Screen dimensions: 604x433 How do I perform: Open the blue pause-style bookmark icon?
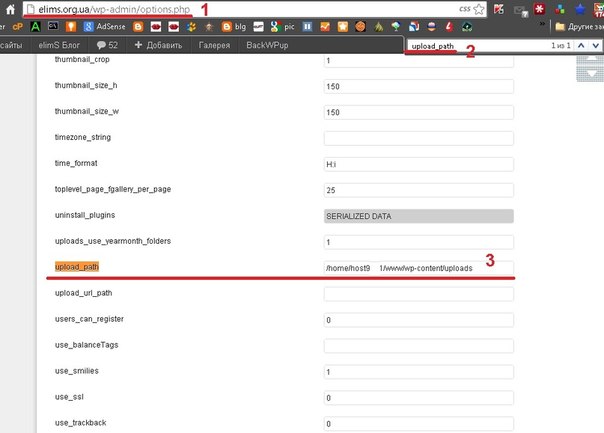point(307,27)
